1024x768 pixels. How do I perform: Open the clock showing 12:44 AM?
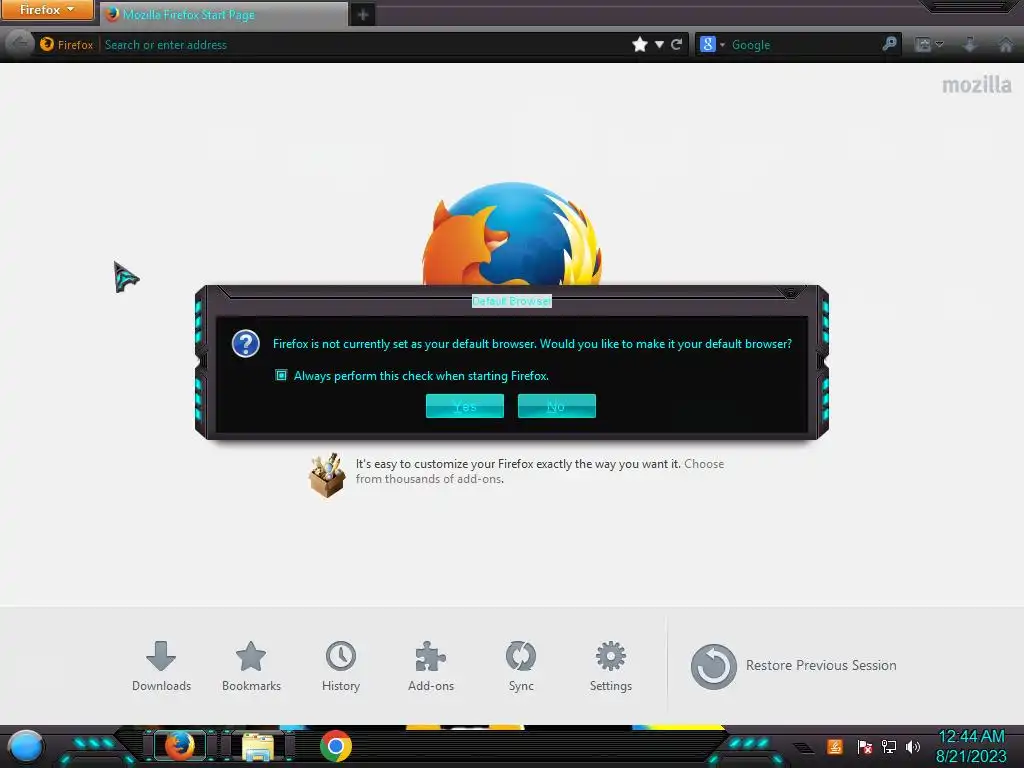[971, 746]
